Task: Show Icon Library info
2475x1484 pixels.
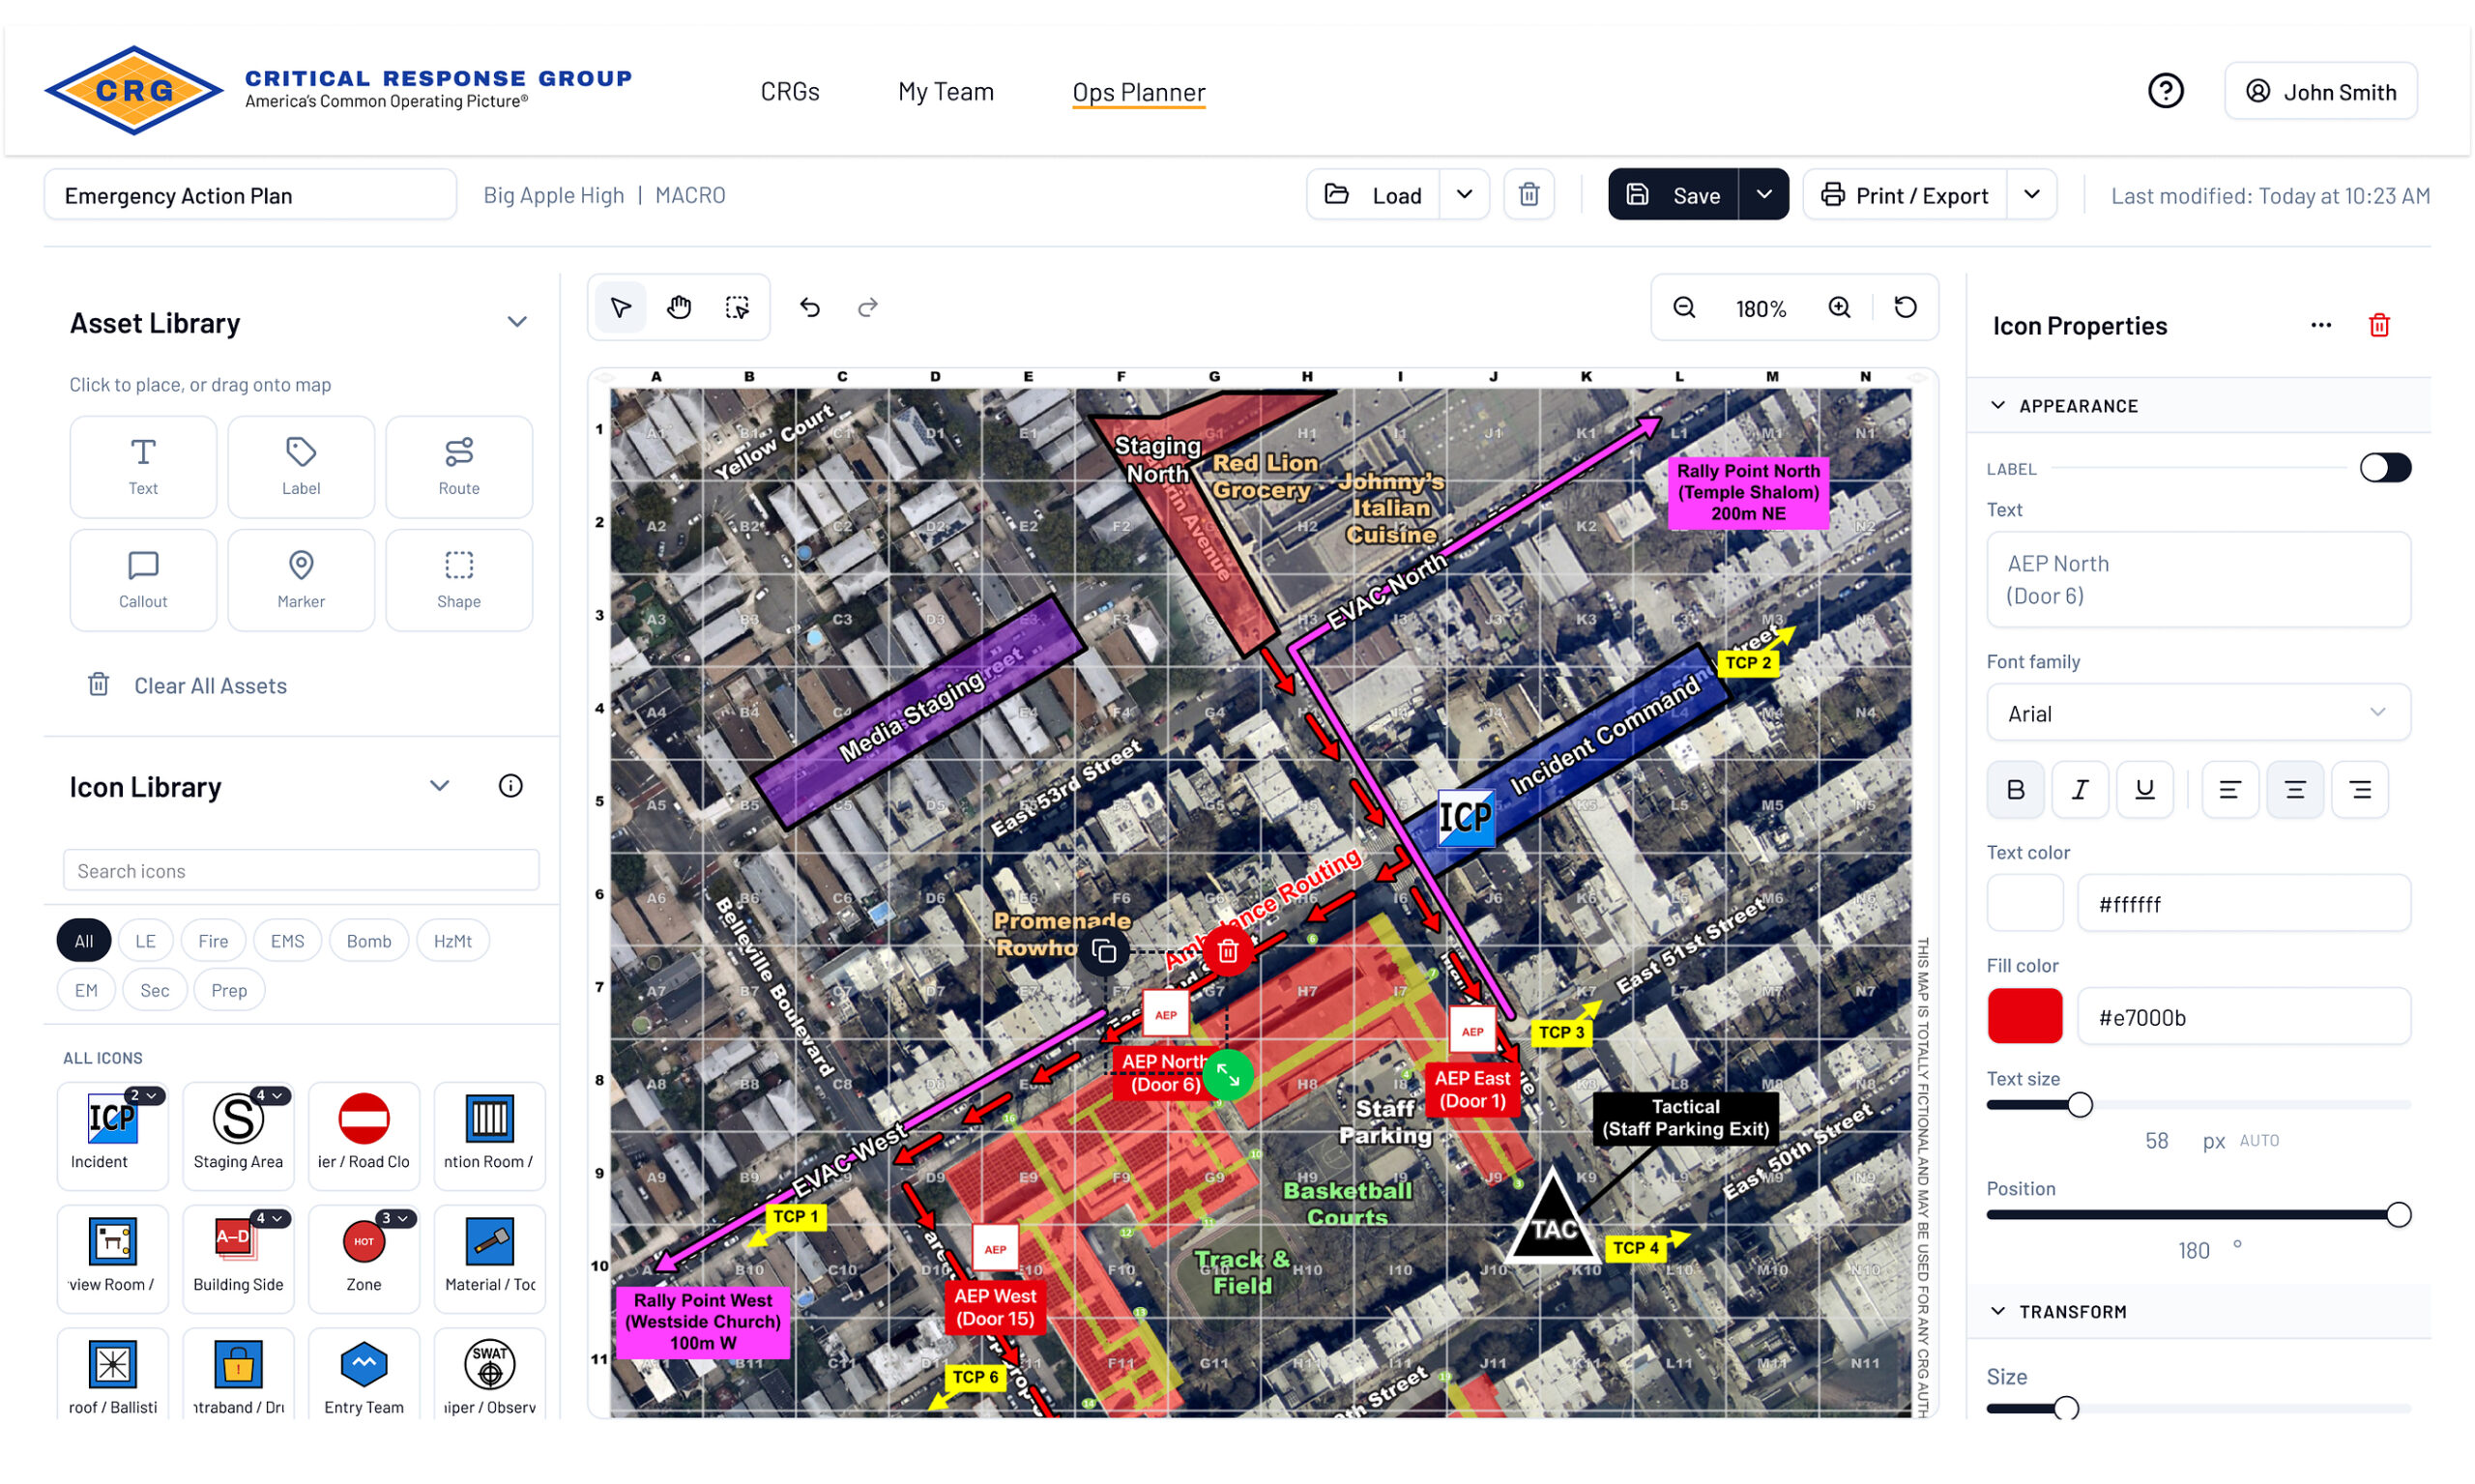Action: [510, 787]
